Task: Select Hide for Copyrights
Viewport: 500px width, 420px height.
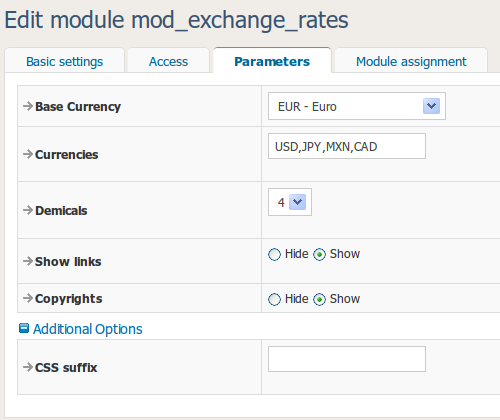Action: tap(274, 299)
